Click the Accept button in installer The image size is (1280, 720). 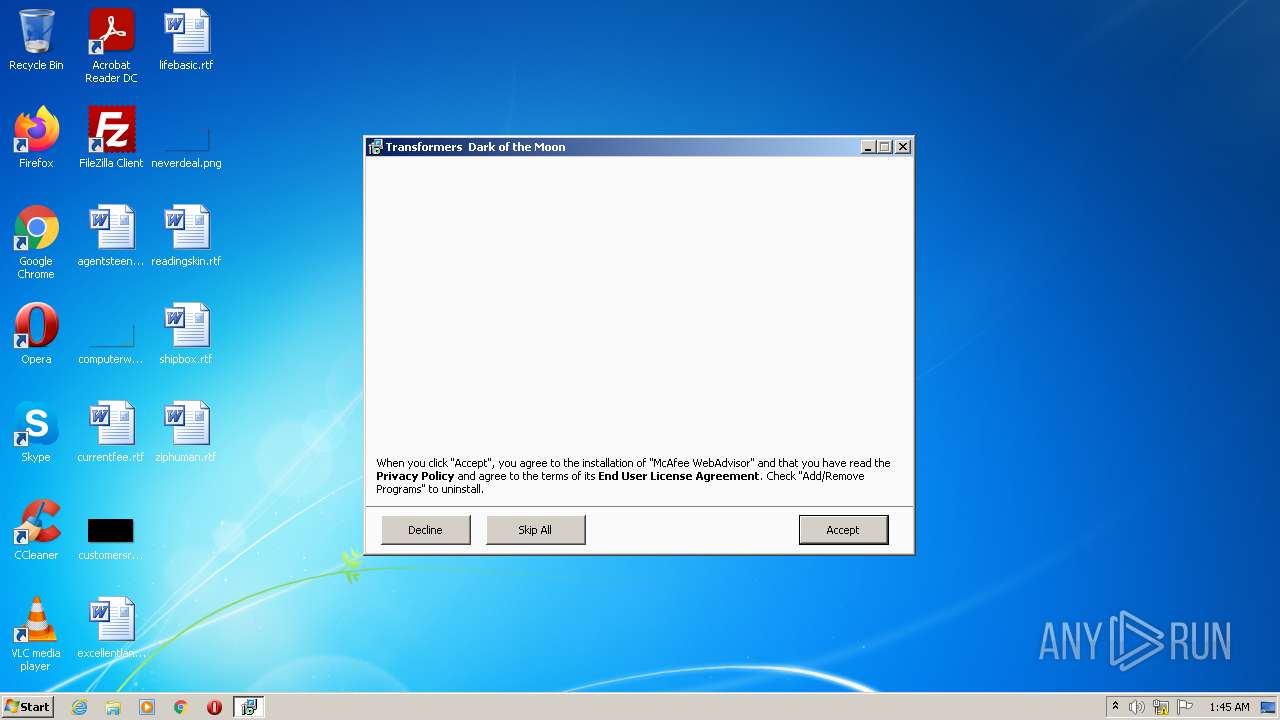pyautogui.click(x=843, y=530)
